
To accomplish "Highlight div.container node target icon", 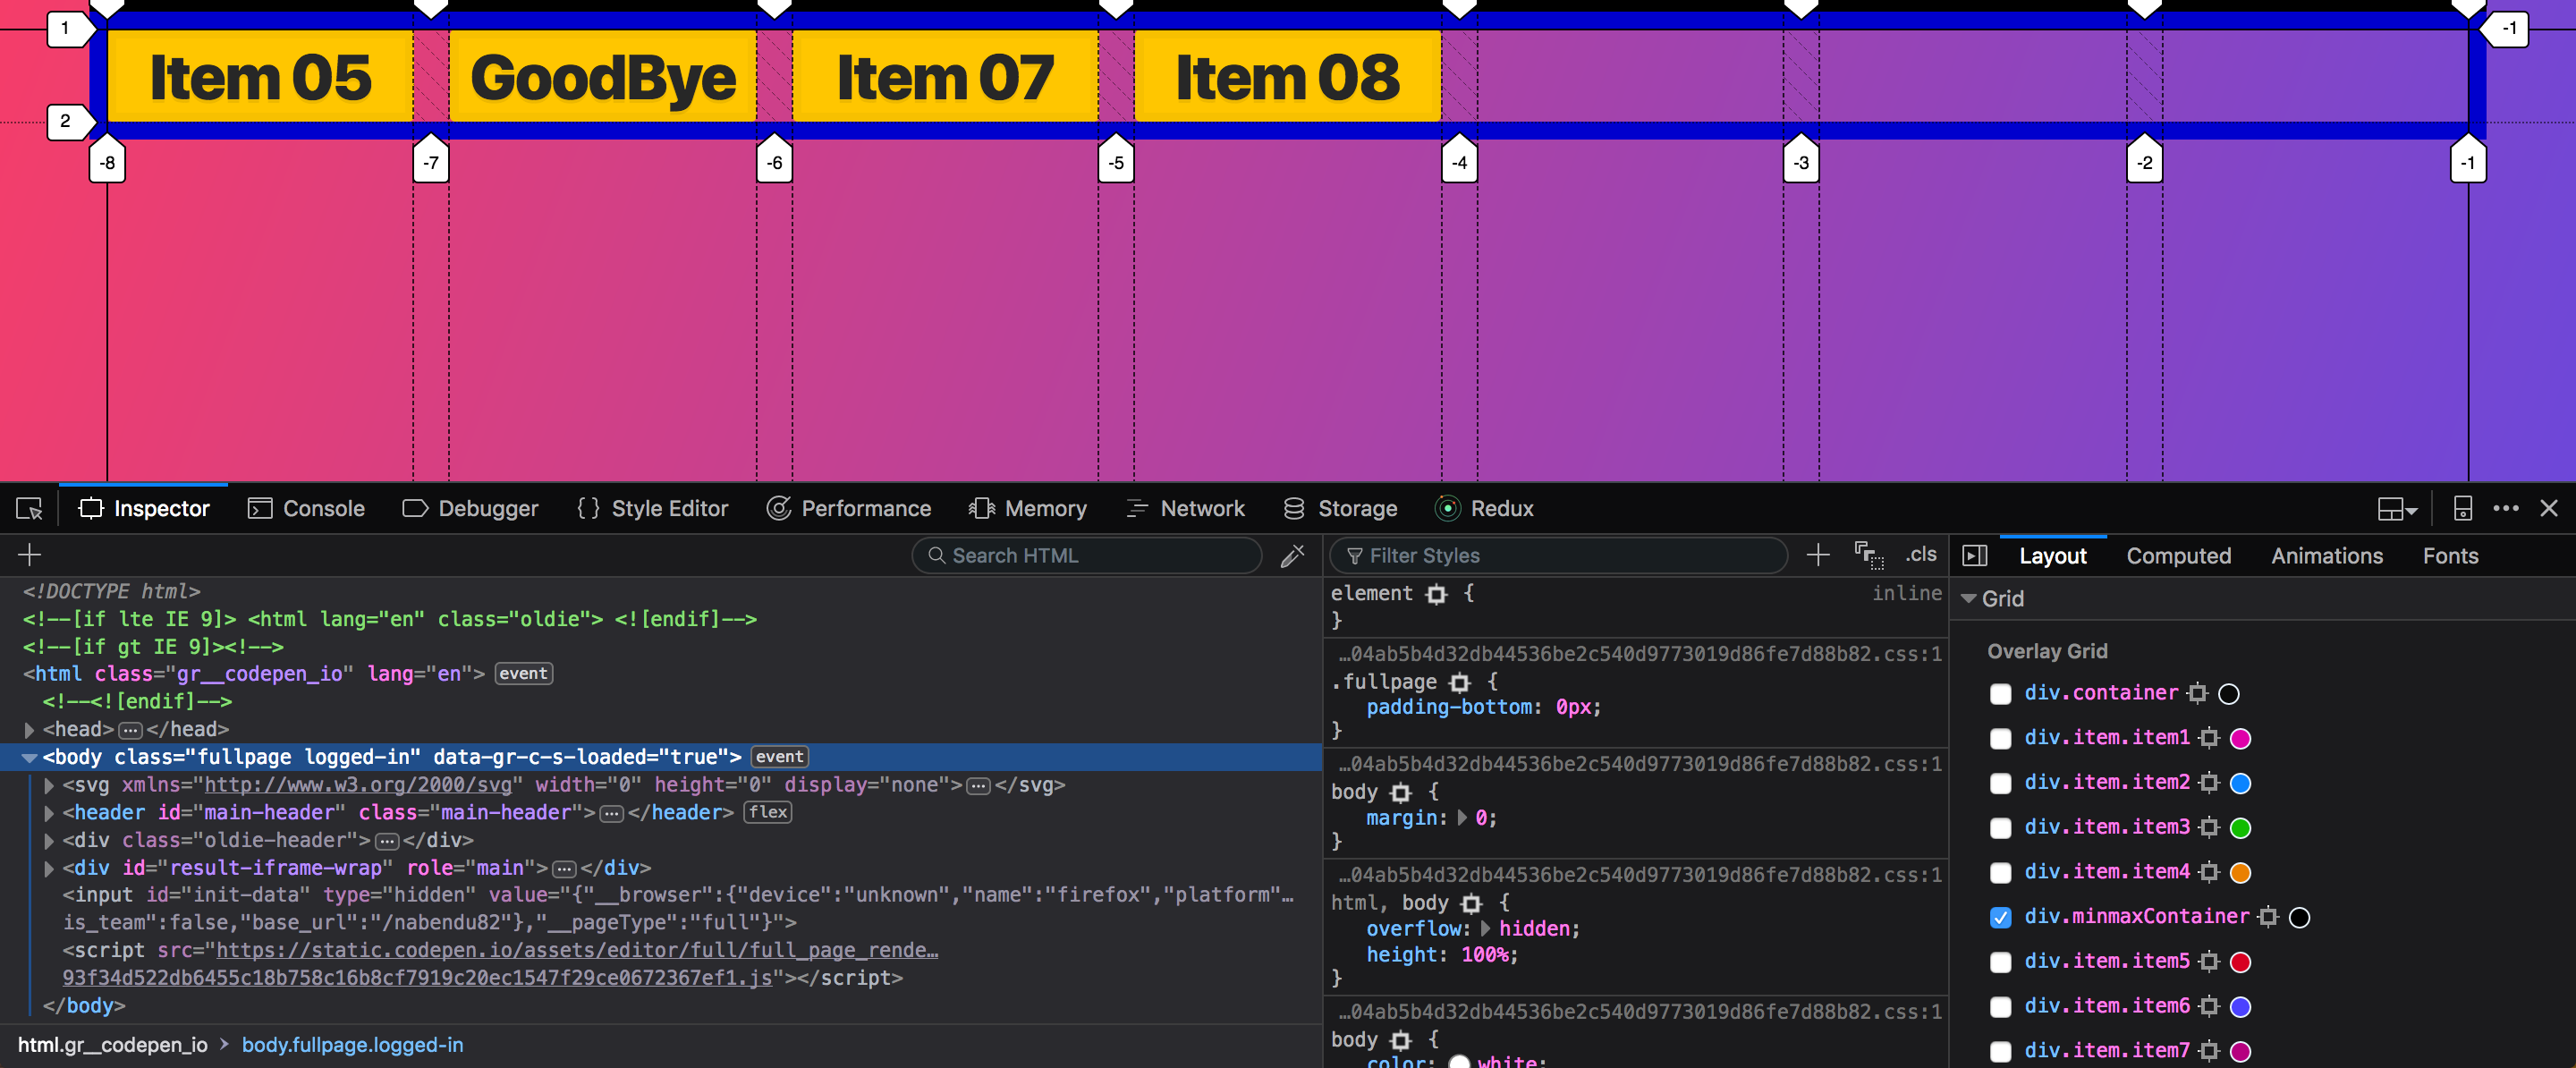I will coord(2197,693).
